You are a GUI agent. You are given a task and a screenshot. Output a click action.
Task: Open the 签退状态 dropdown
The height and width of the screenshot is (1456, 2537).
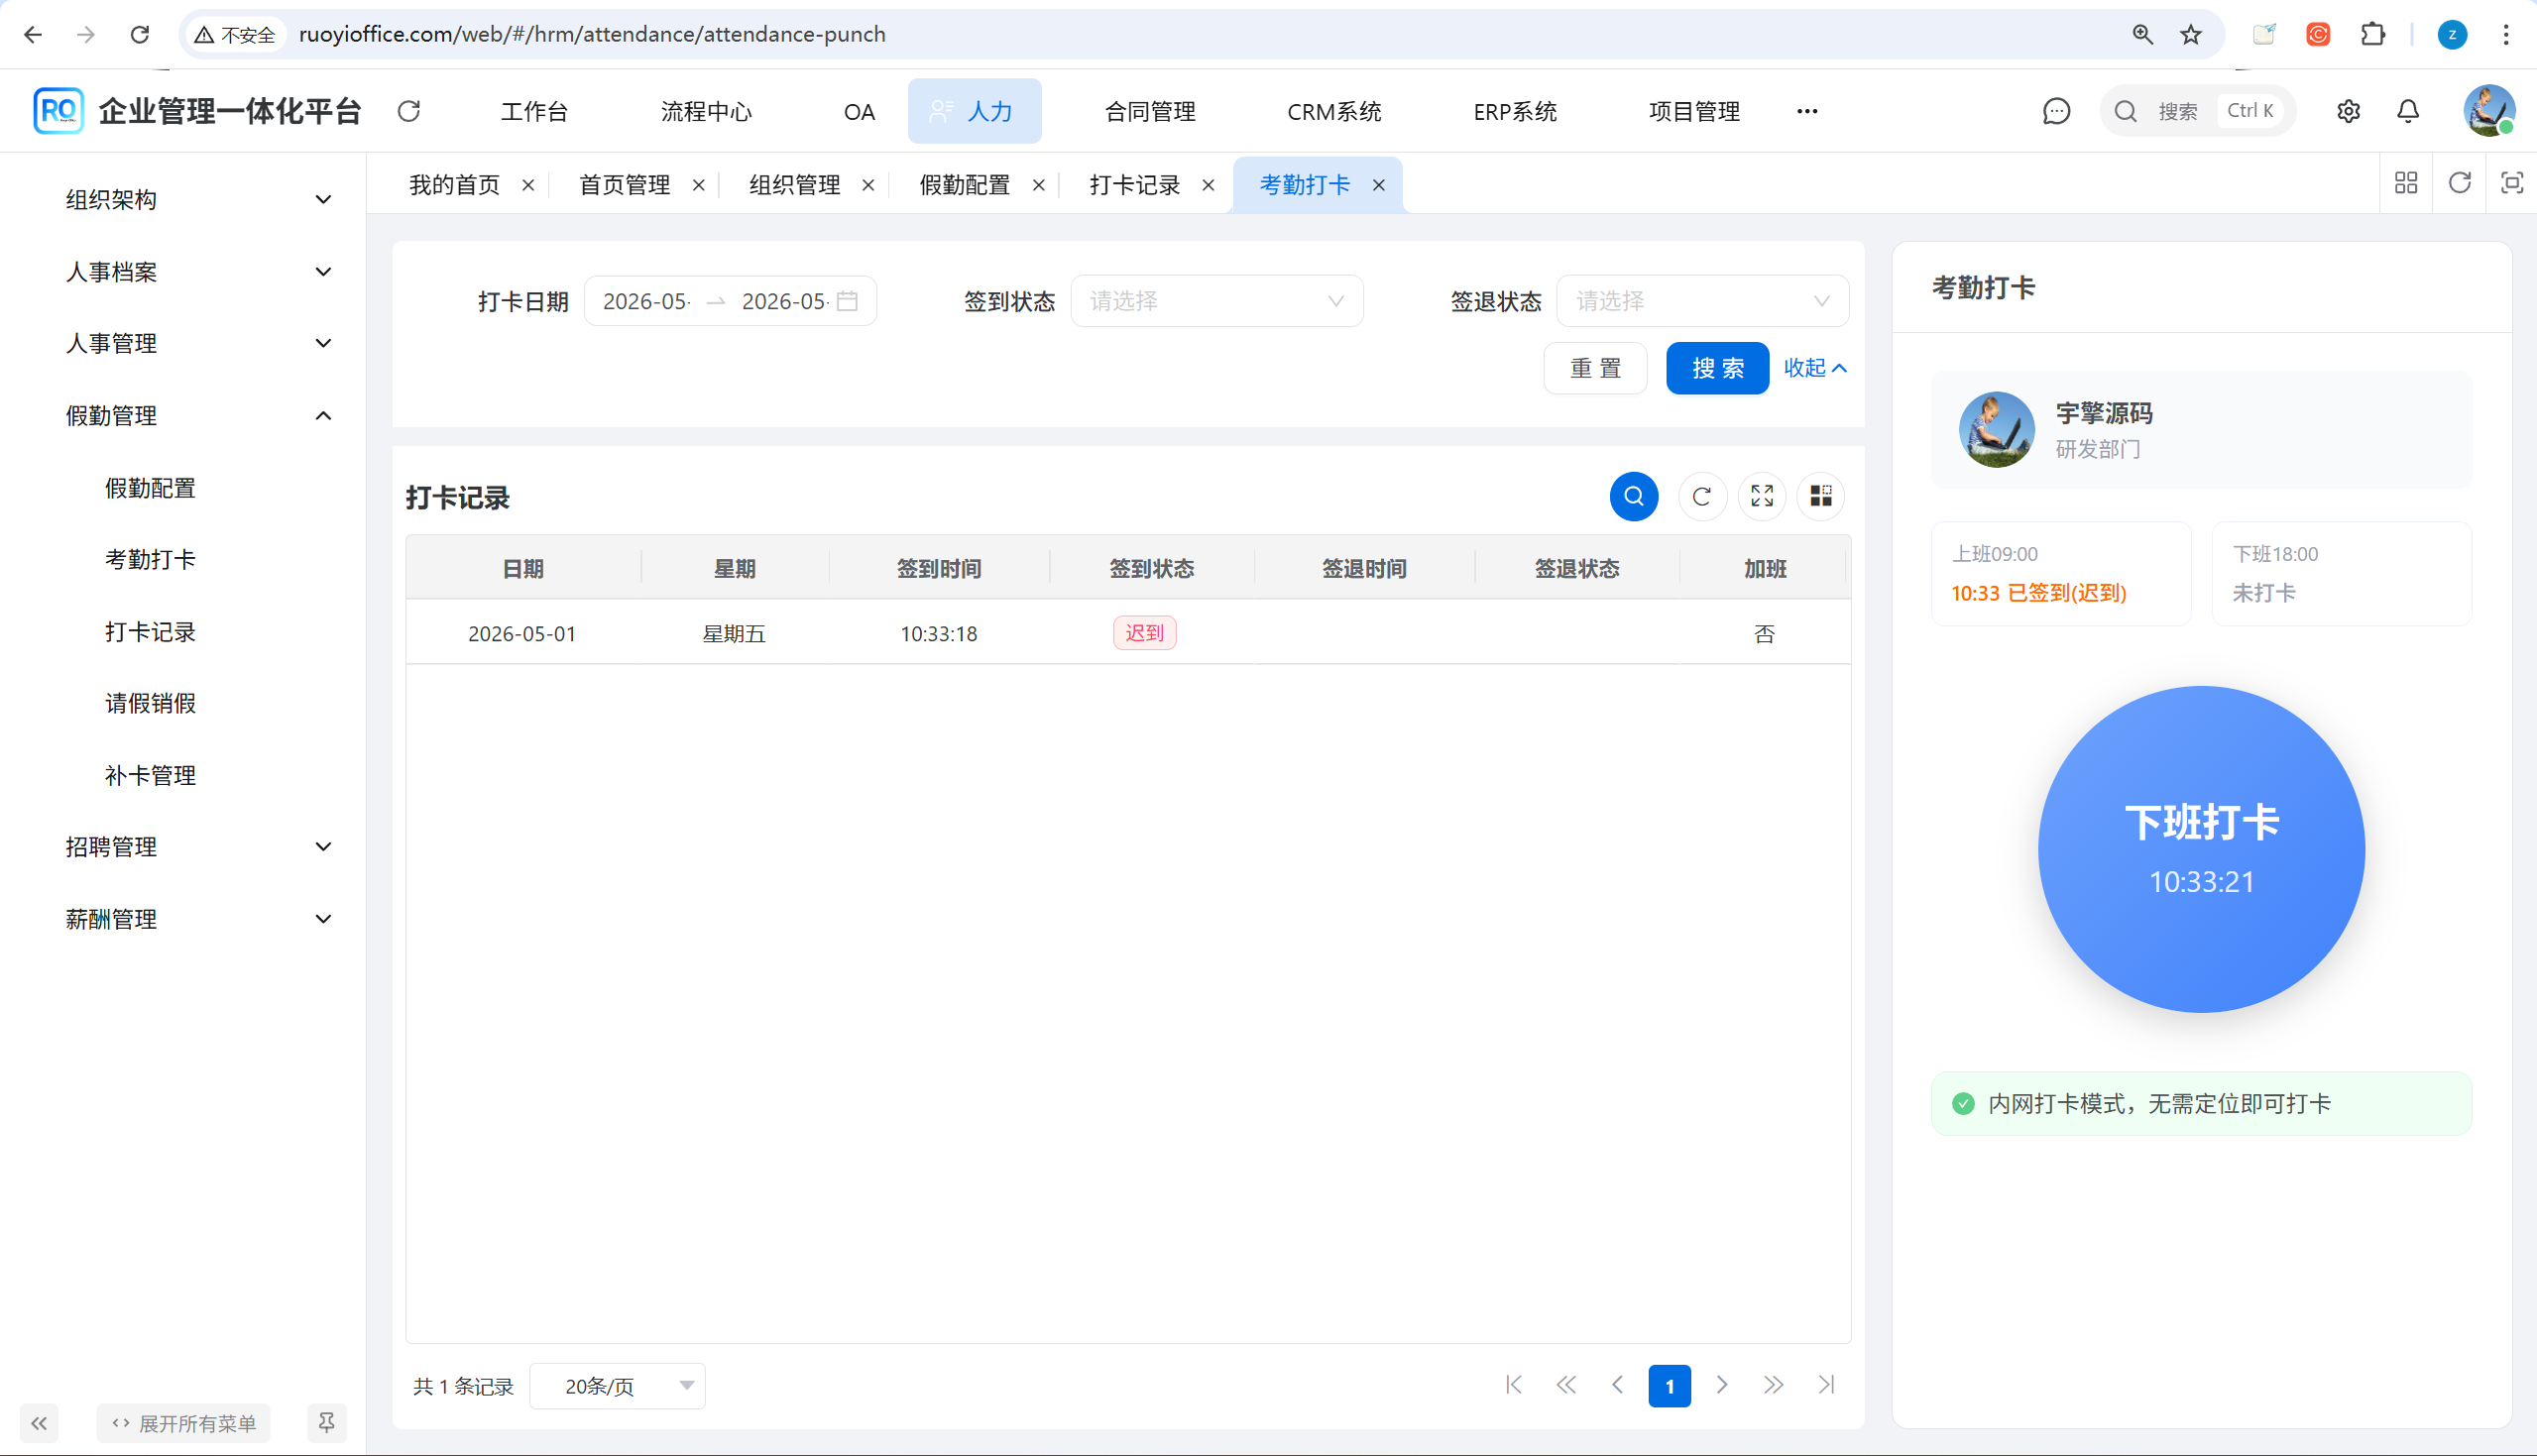(x=1703, y=301)
